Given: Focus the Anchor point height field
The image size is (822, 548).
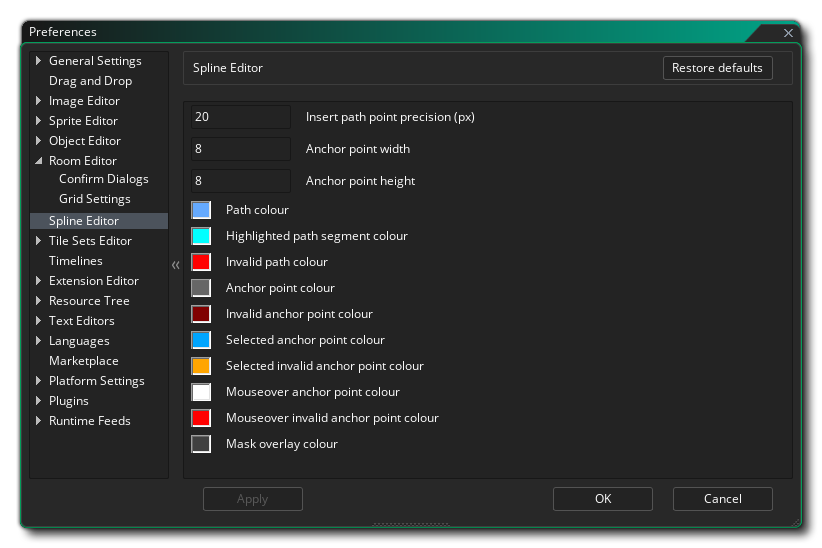Looking at the screenshot, I should pyautogui.click(x=240, y=181).
